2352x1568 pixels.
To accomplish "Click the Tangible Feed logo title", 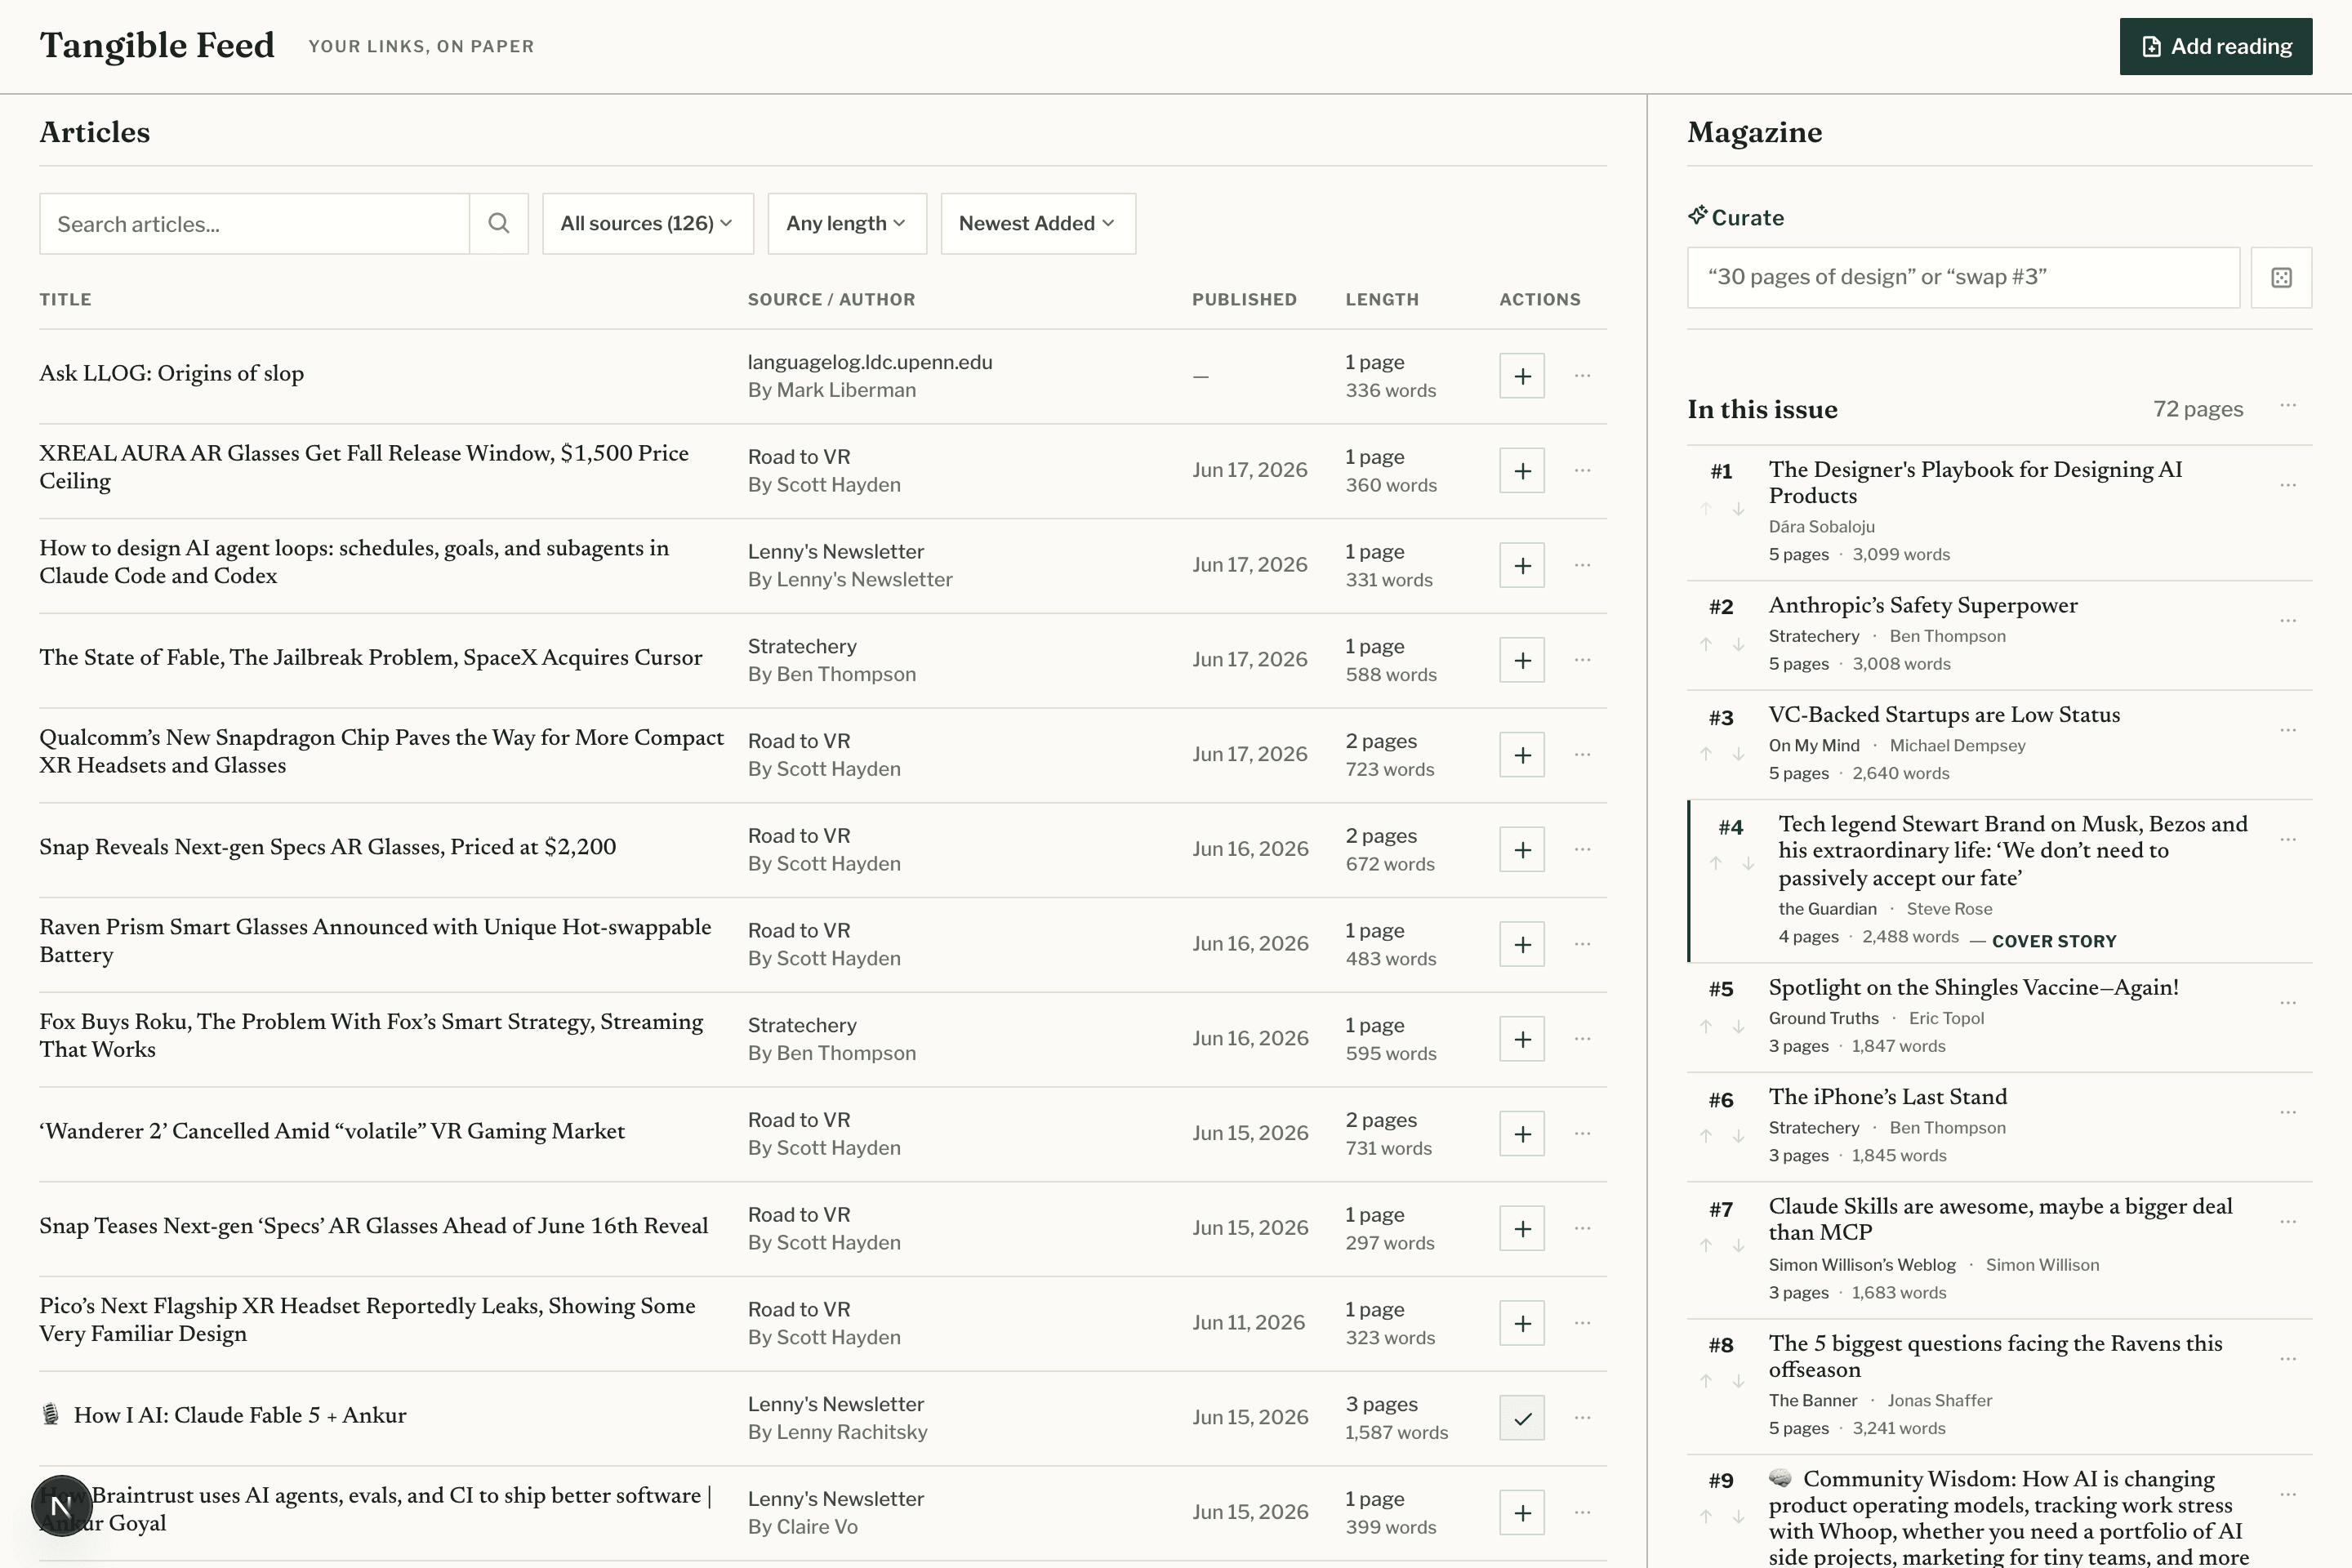I will tap(157, 46).
